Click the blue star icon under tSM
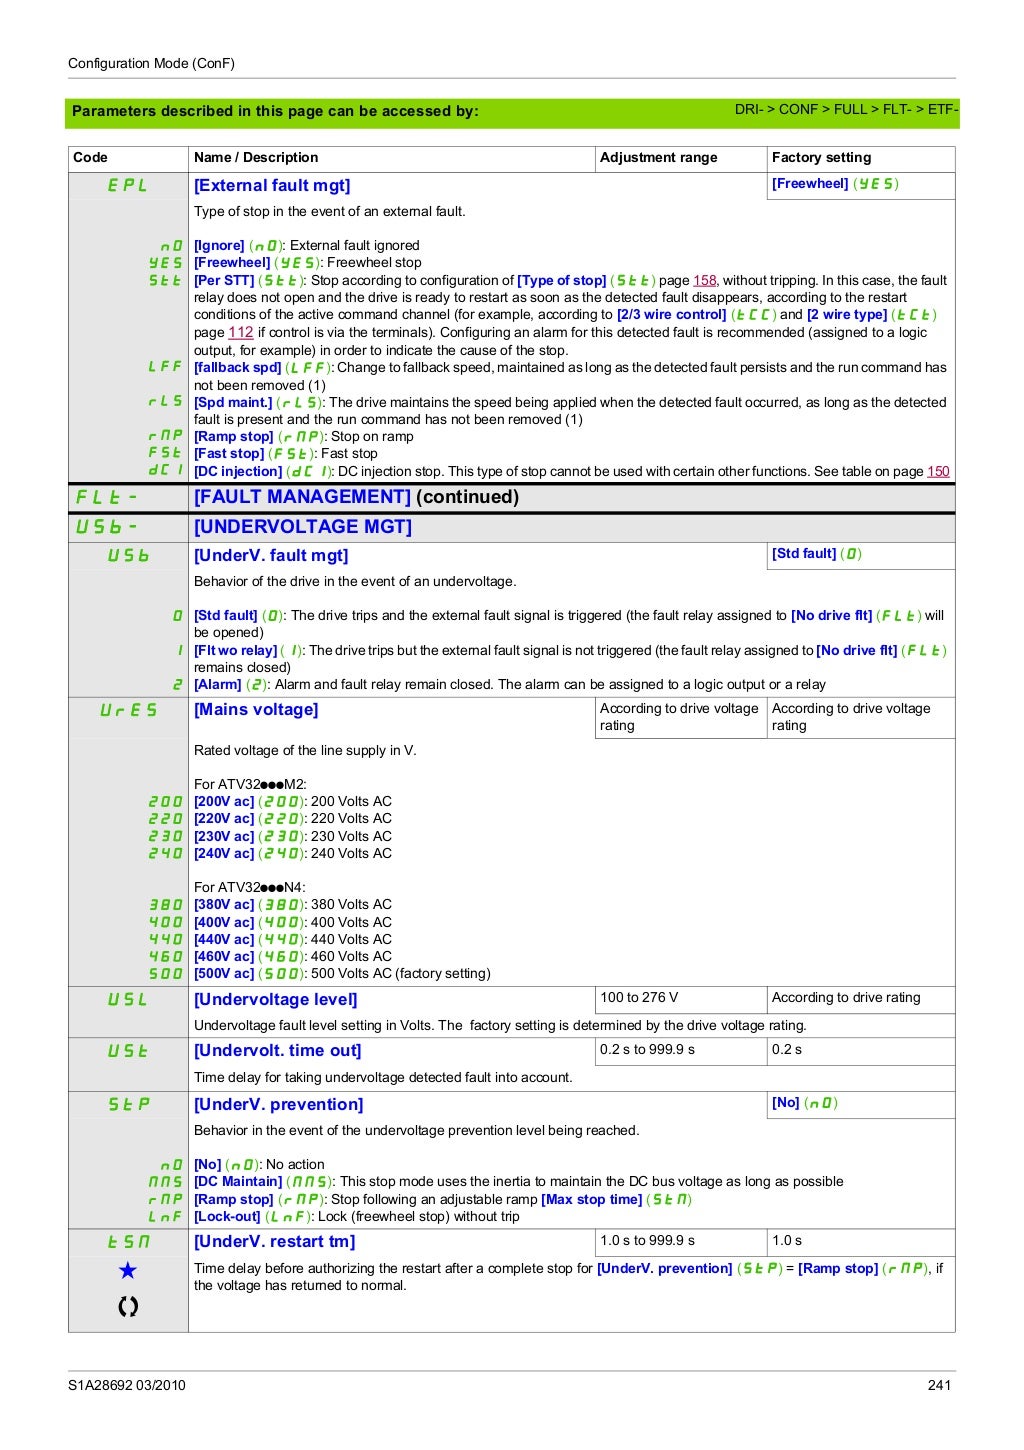This screenshot has height=1450, width=1024. (128, 1271)
